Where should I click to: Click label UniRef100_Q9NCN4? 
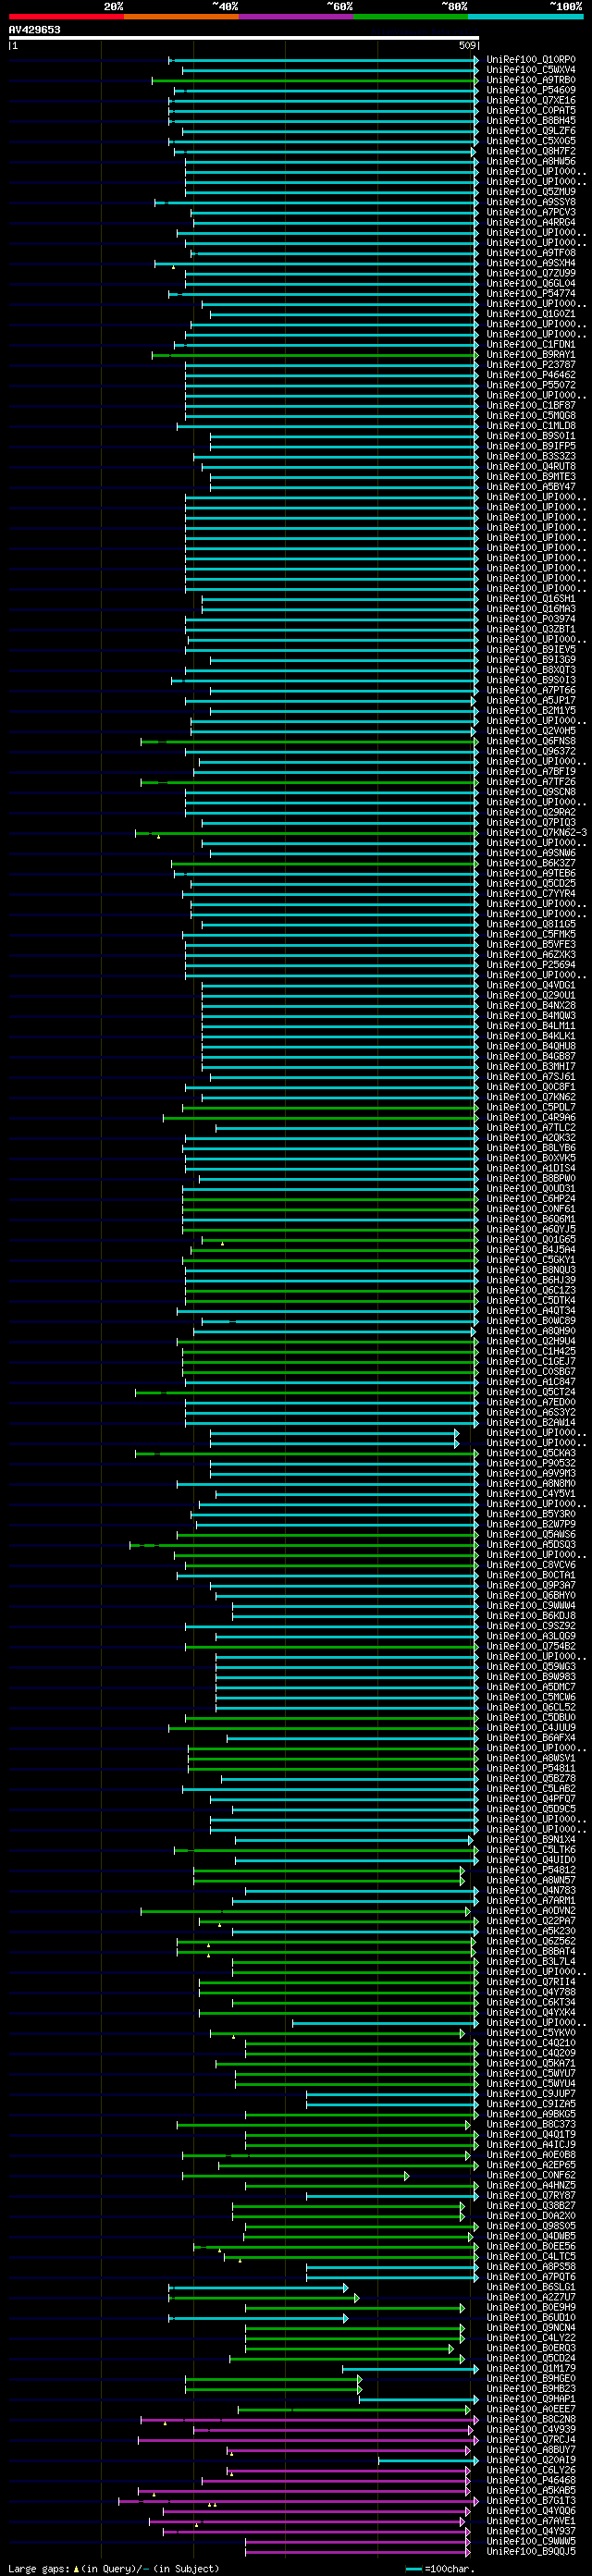(x=531, y=2327)
